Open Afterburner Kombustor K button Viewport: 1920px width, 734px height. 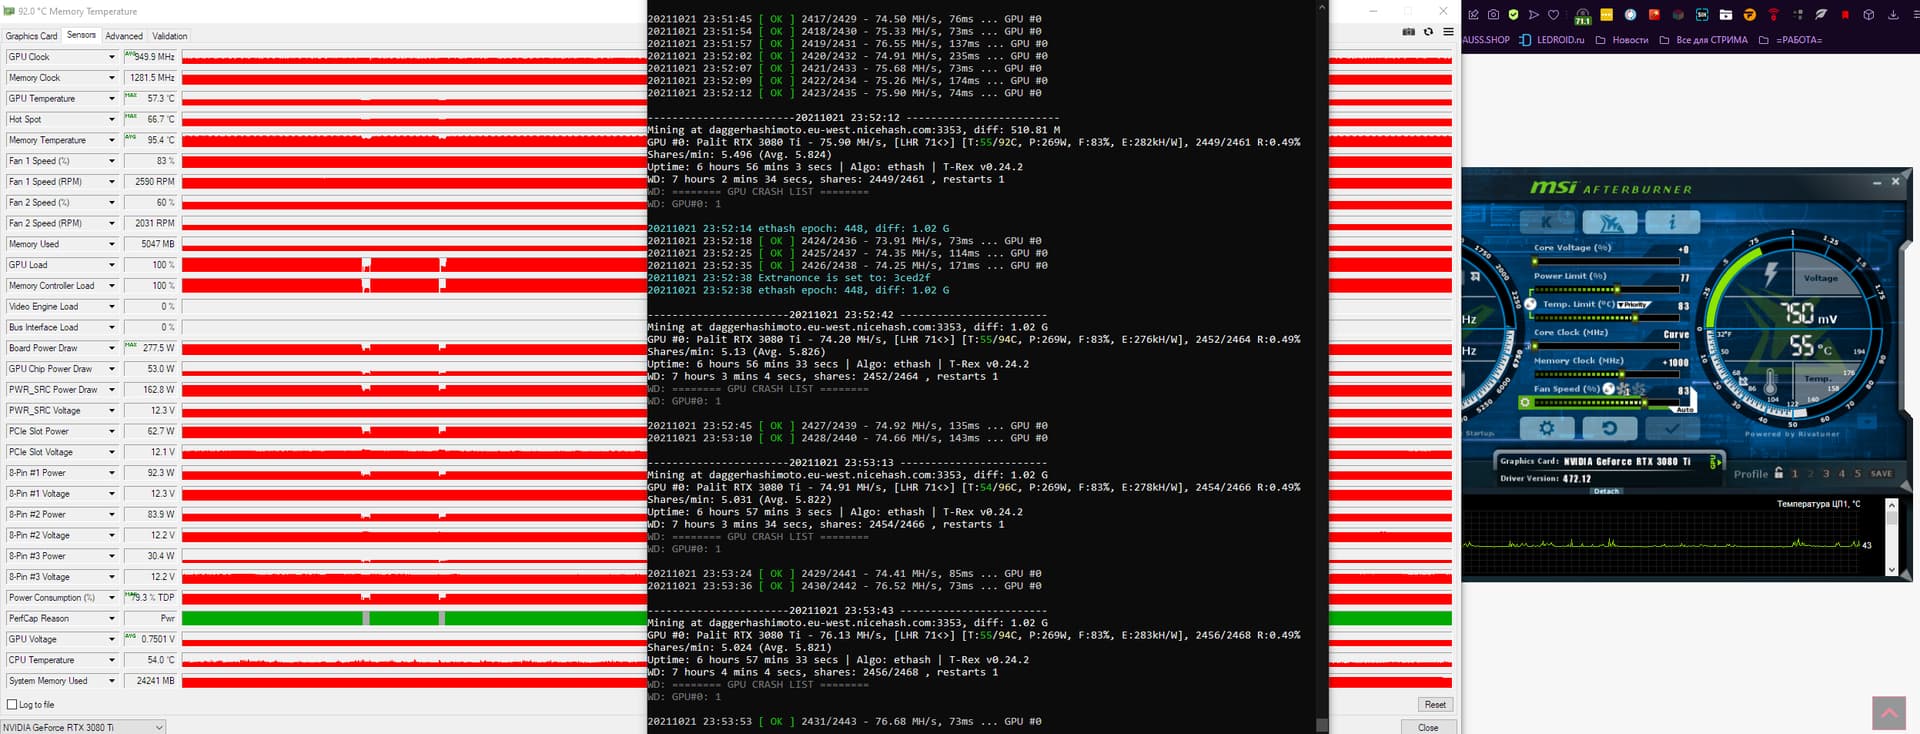(1547, 222)
